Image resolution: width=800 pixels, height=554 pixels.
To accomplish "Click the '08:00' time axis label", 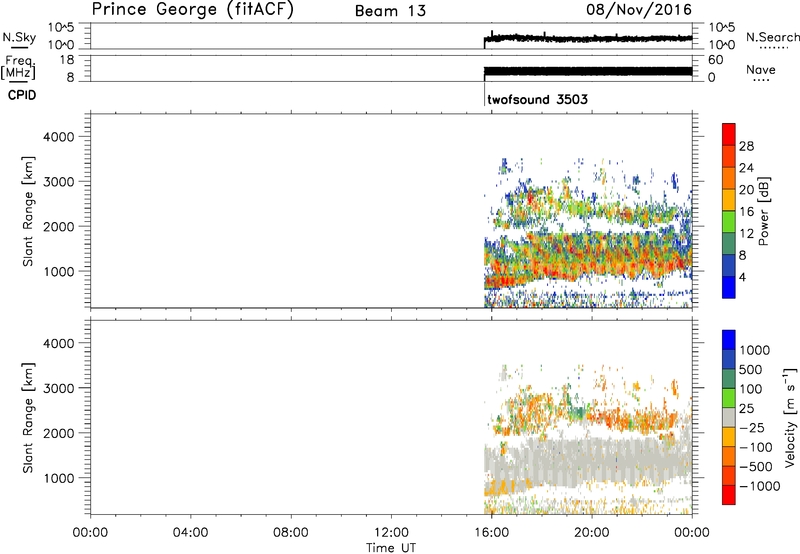I will (290, 533).
